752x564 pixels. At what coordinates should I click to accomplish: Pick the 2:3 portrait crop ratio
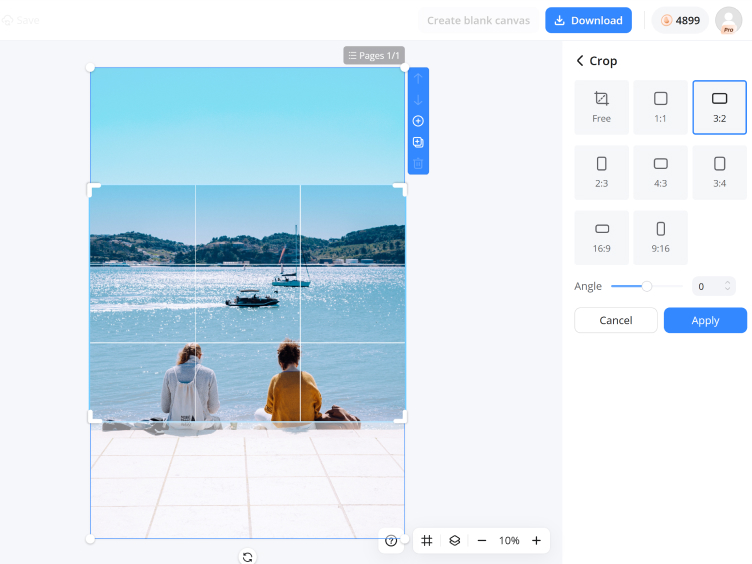click(x=601, y=172)
